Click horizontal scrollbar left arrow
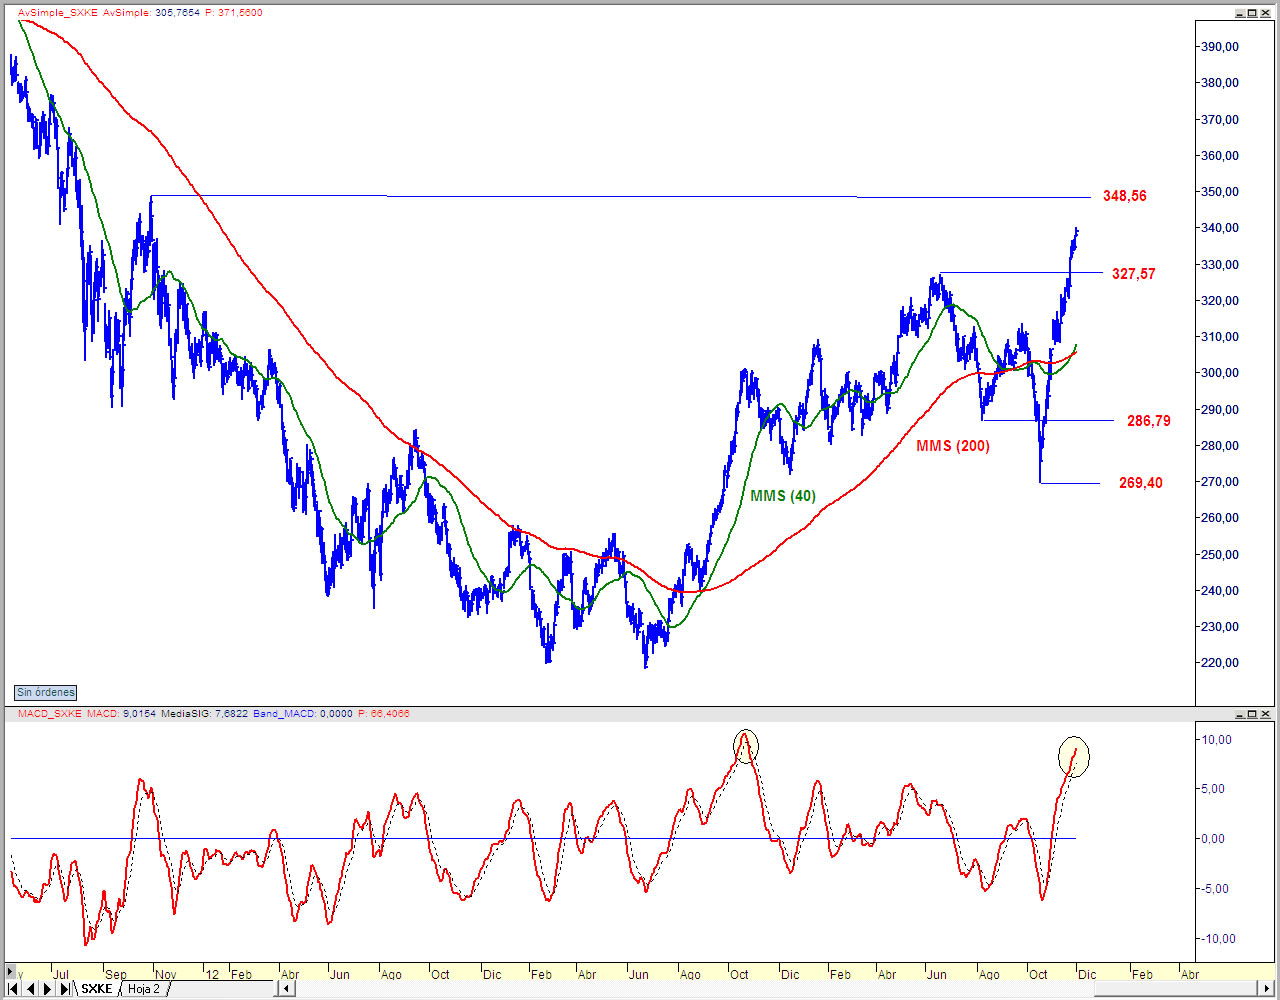The image size is (1280, 1000). [286, 989]
